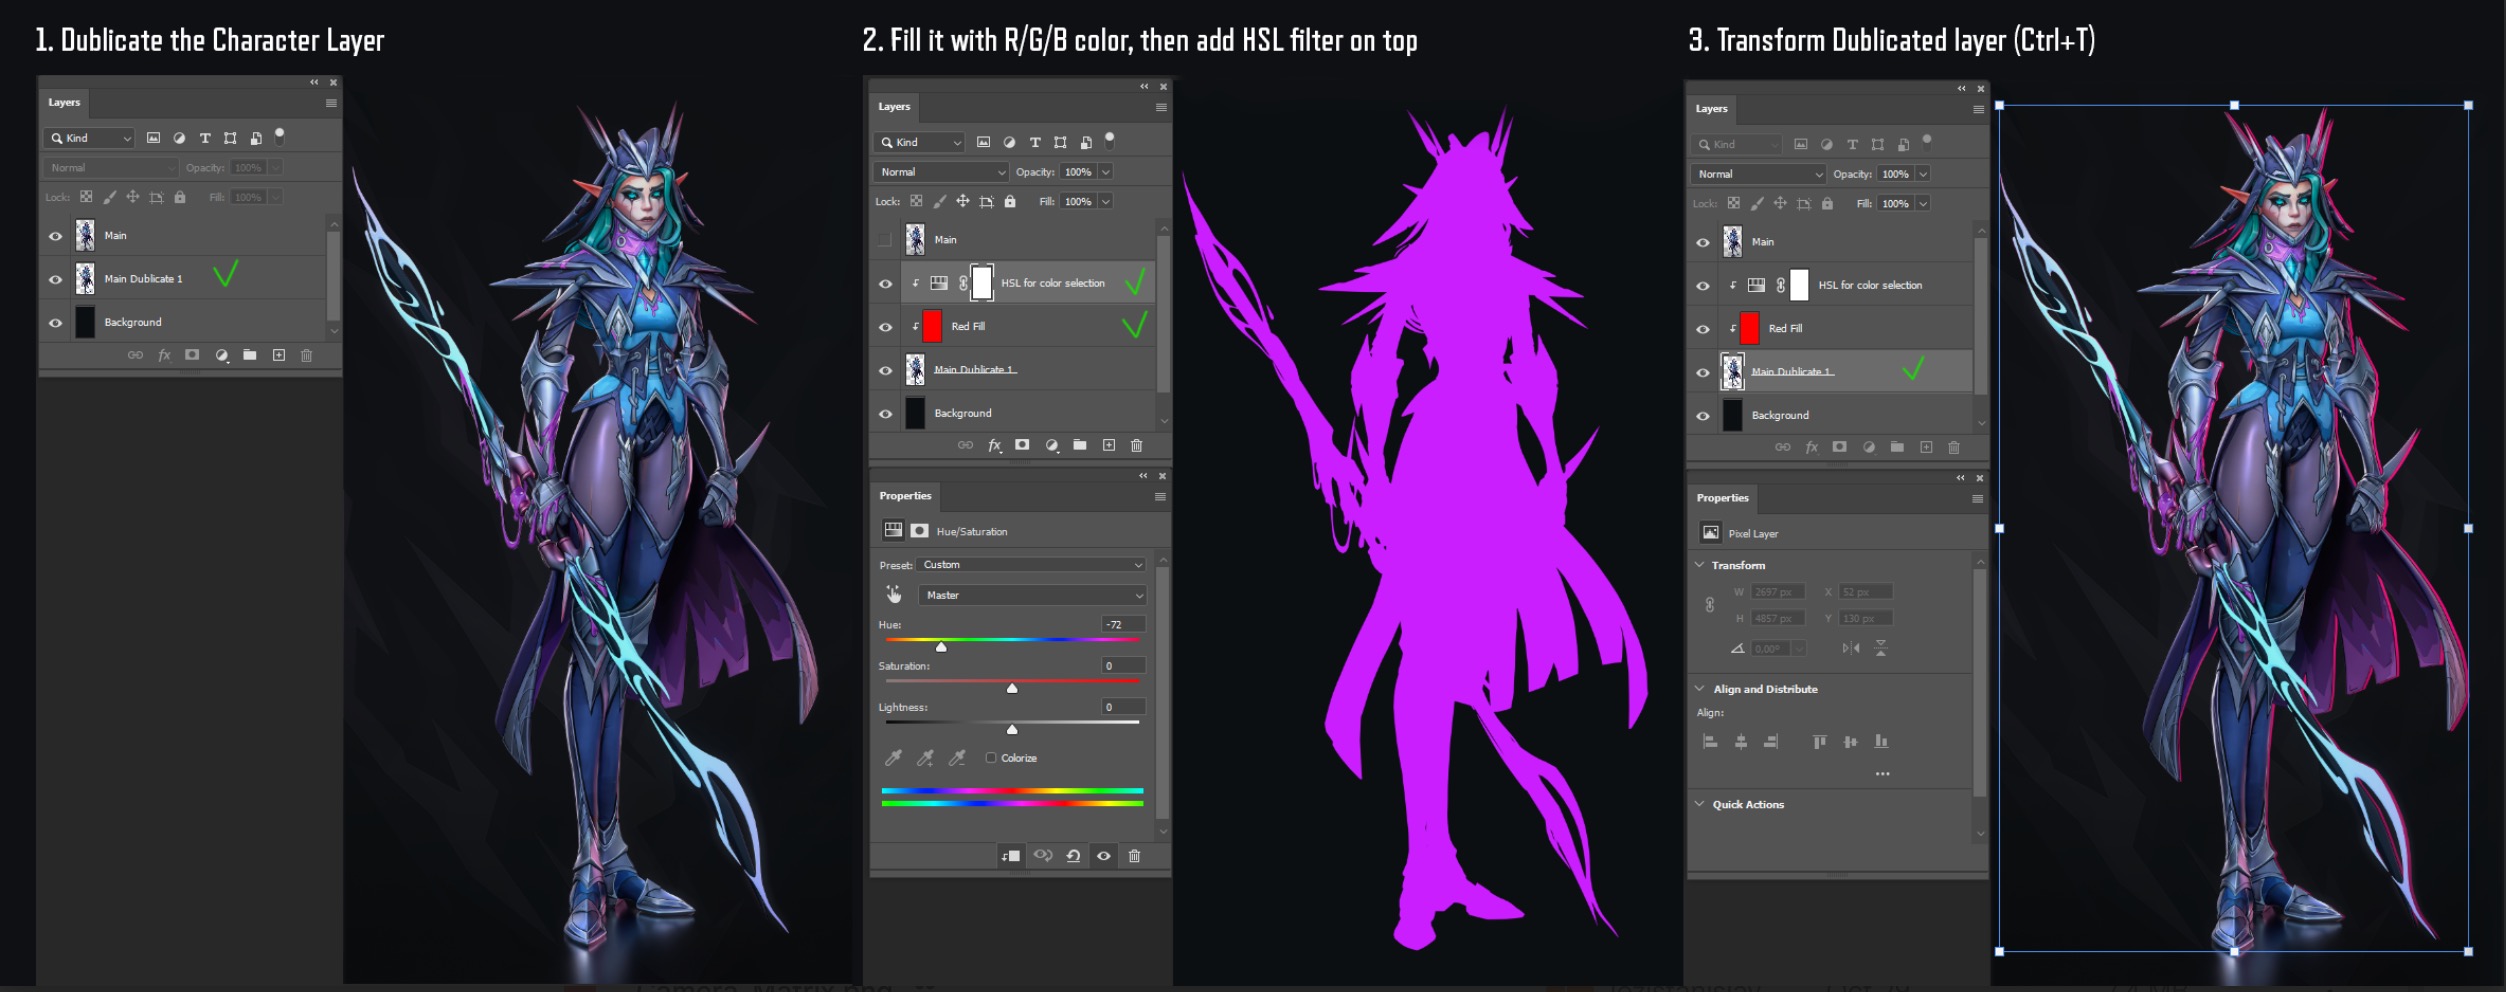Enable the Colorize checkbox

click(x=991, y=758)
